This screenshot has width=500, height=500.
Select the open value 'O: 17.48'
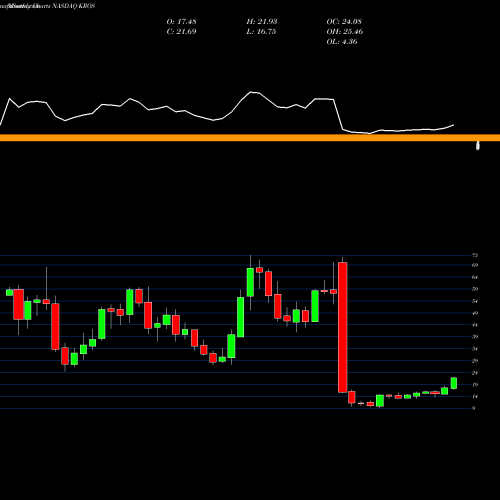pos(181,22)
